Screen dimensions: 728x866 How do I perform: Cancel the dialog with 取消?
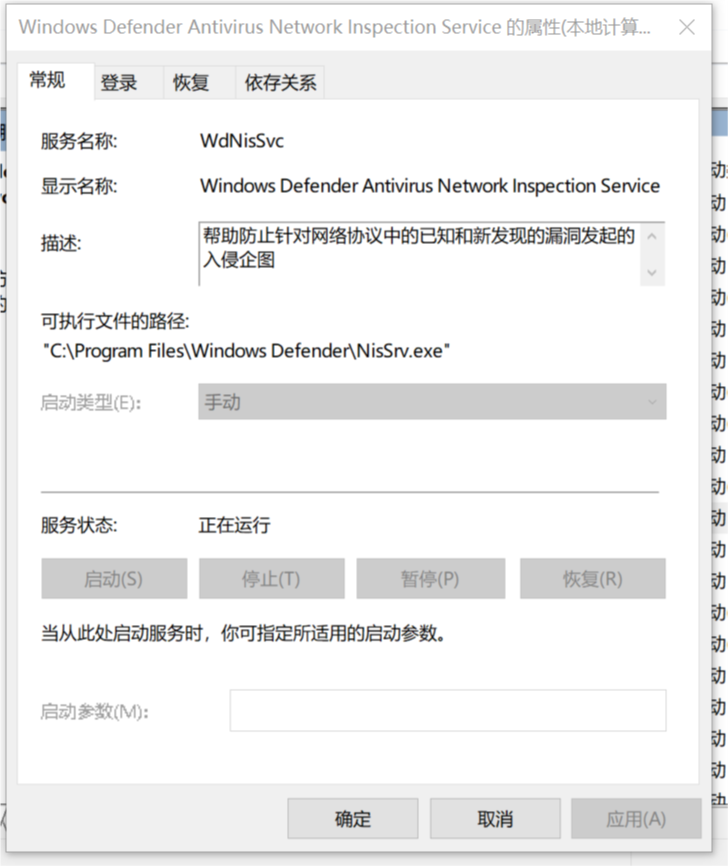pyautogui.click(x=495, y=819)
